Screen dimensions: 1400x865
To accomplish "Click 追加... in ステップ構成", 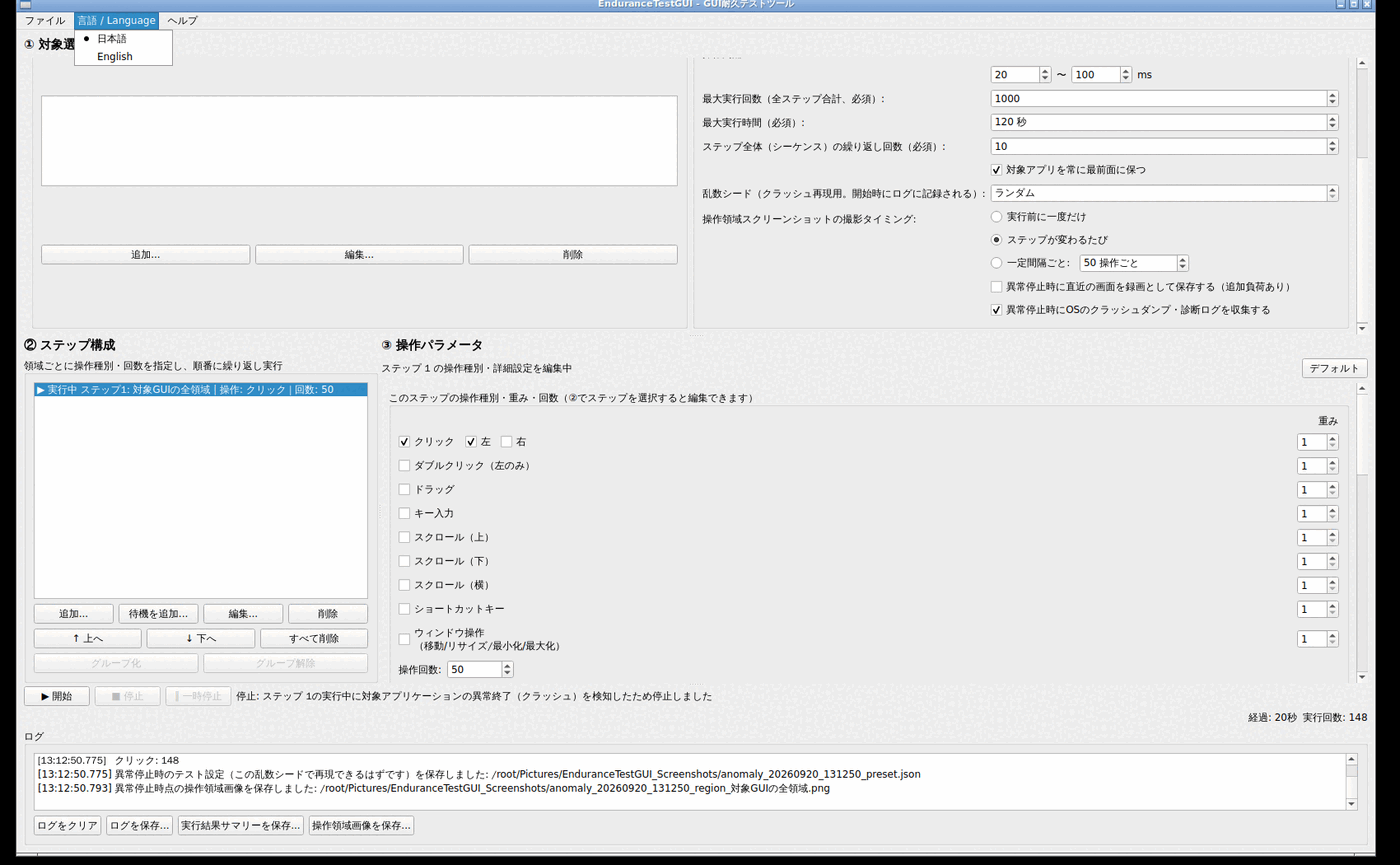I will (73, 613).
